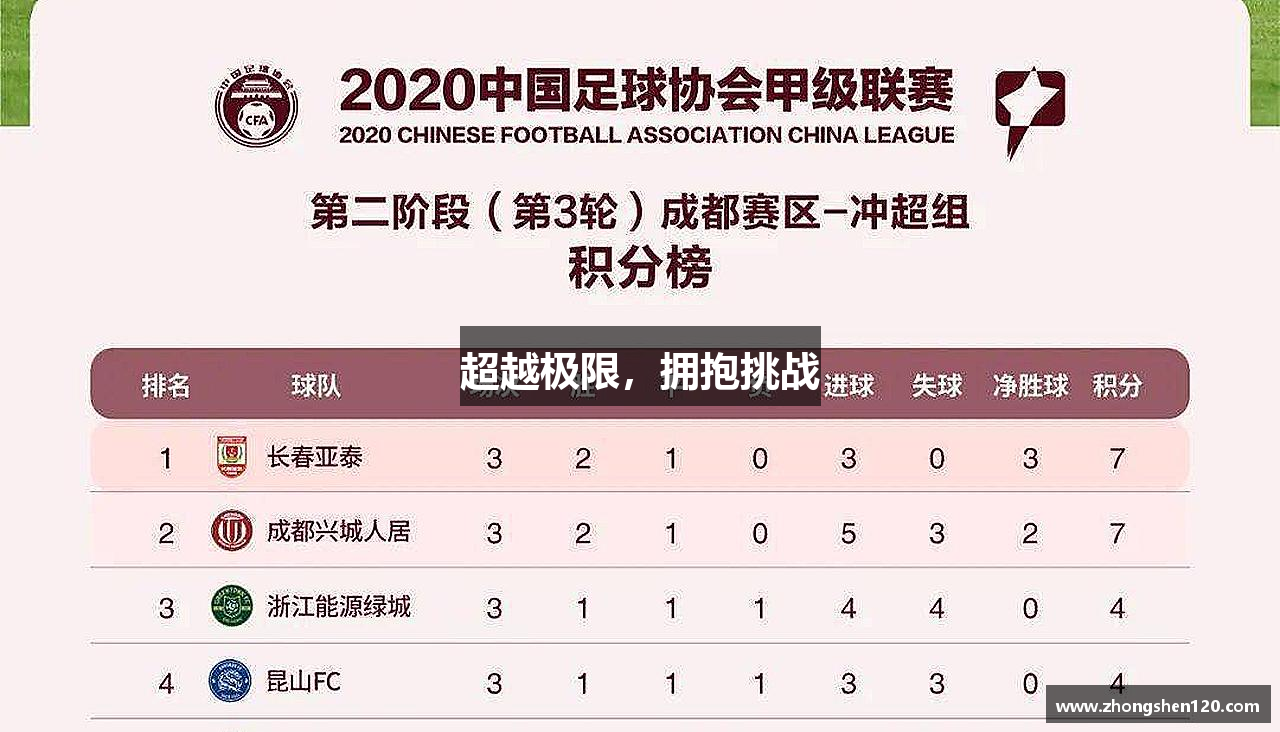
Task: Click the CFA association logo
Action: click(x=257, y=104)
